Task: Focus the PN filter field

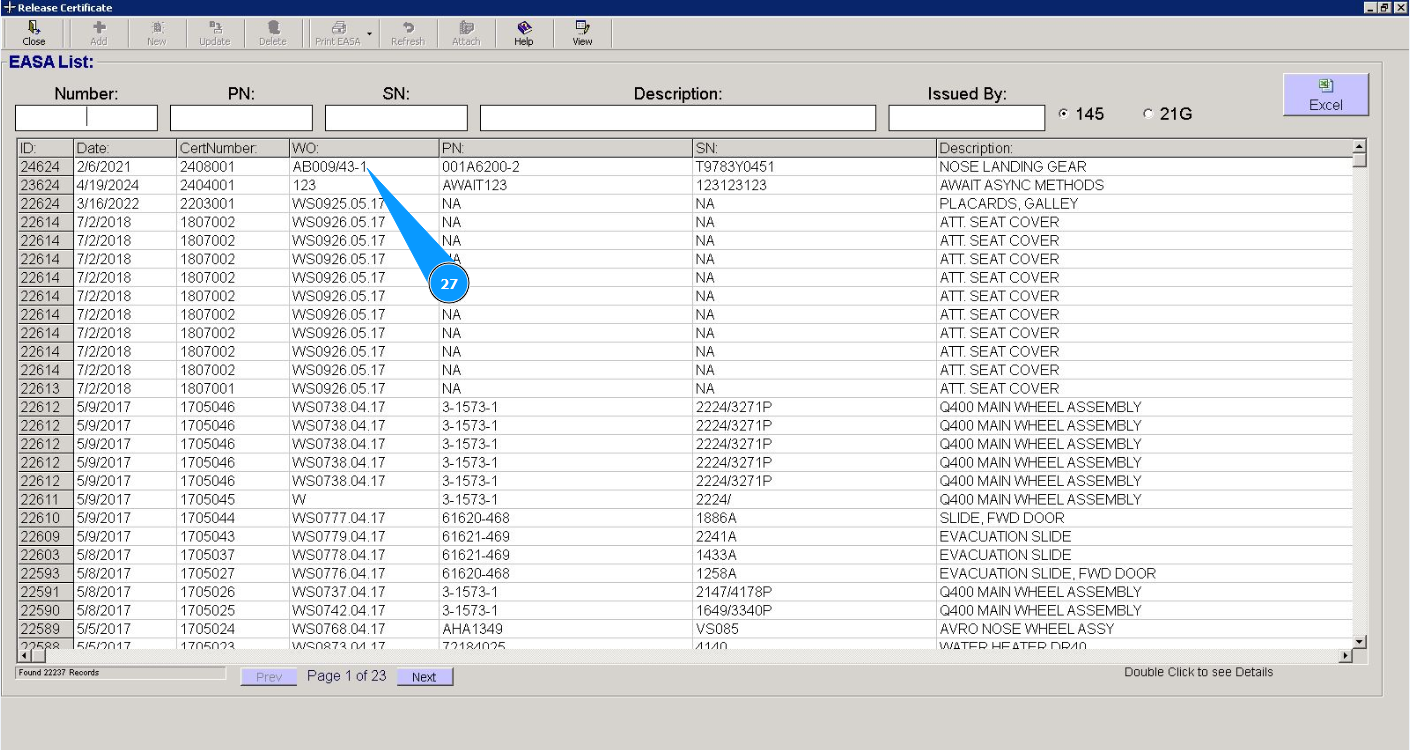Action: point(241,118)
